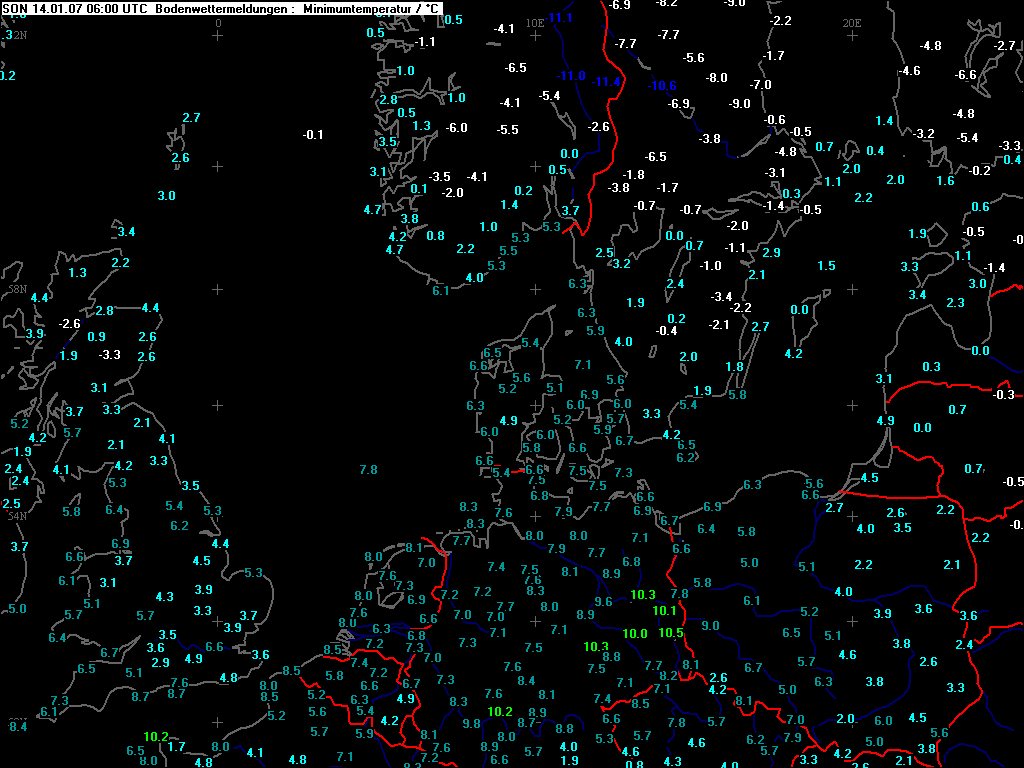This screenshot has height=768, width=1024.
Task: Click the 54N latitude label
Action: [17, 516]
